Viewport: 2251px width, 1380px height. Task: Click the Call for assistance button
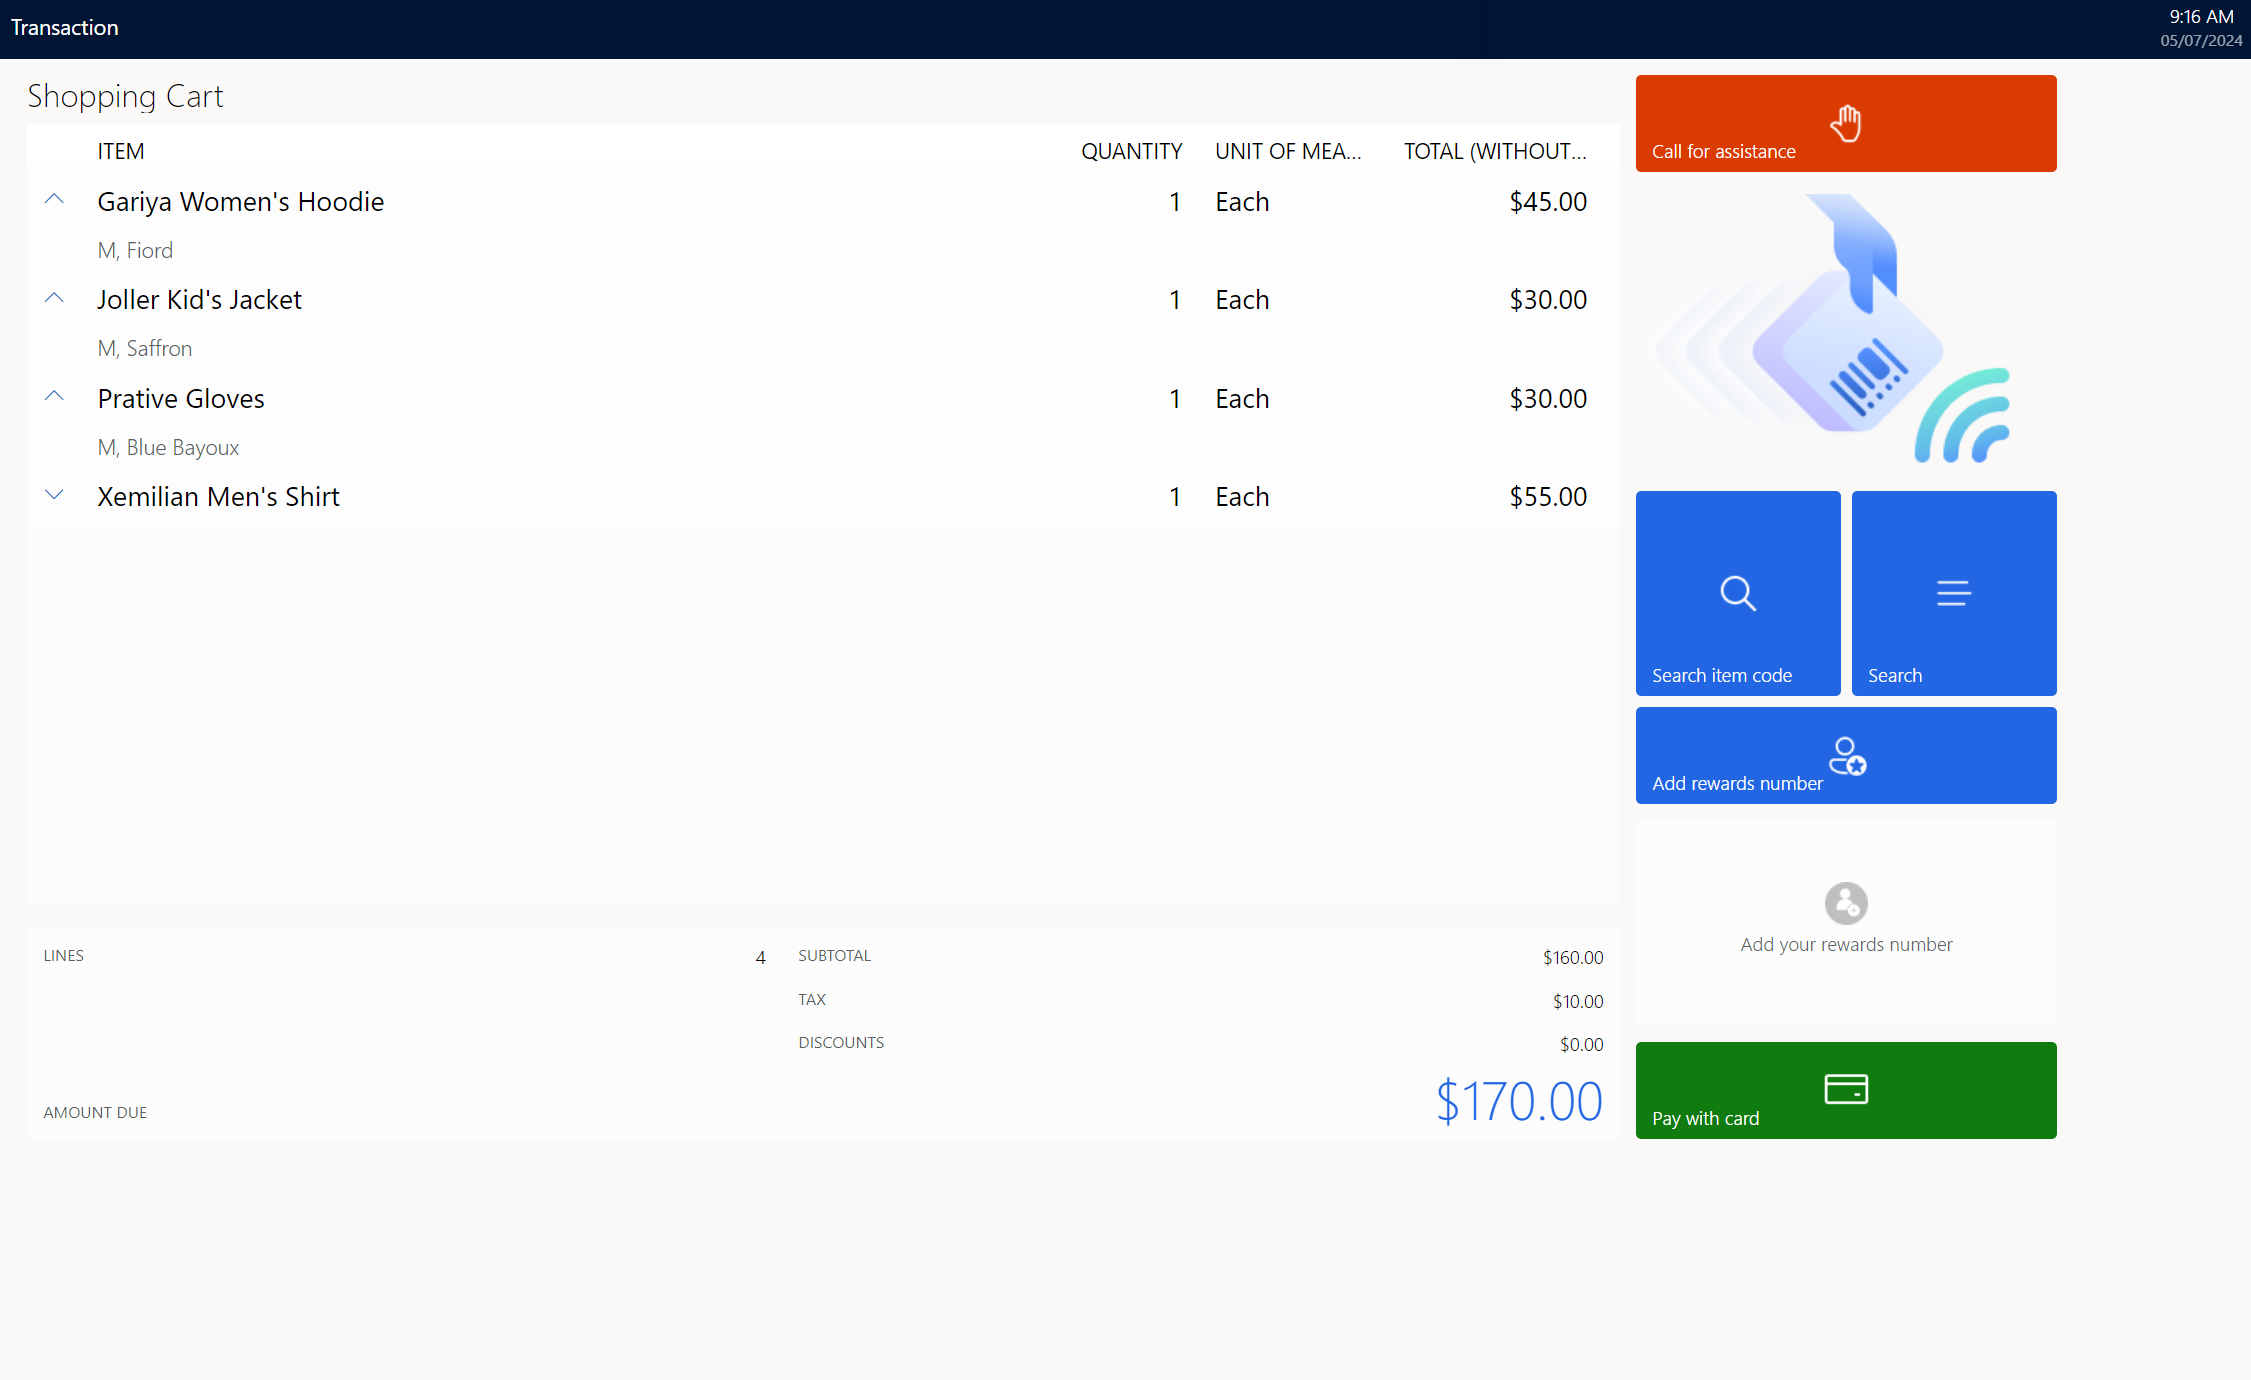(x=1846, y=122)
